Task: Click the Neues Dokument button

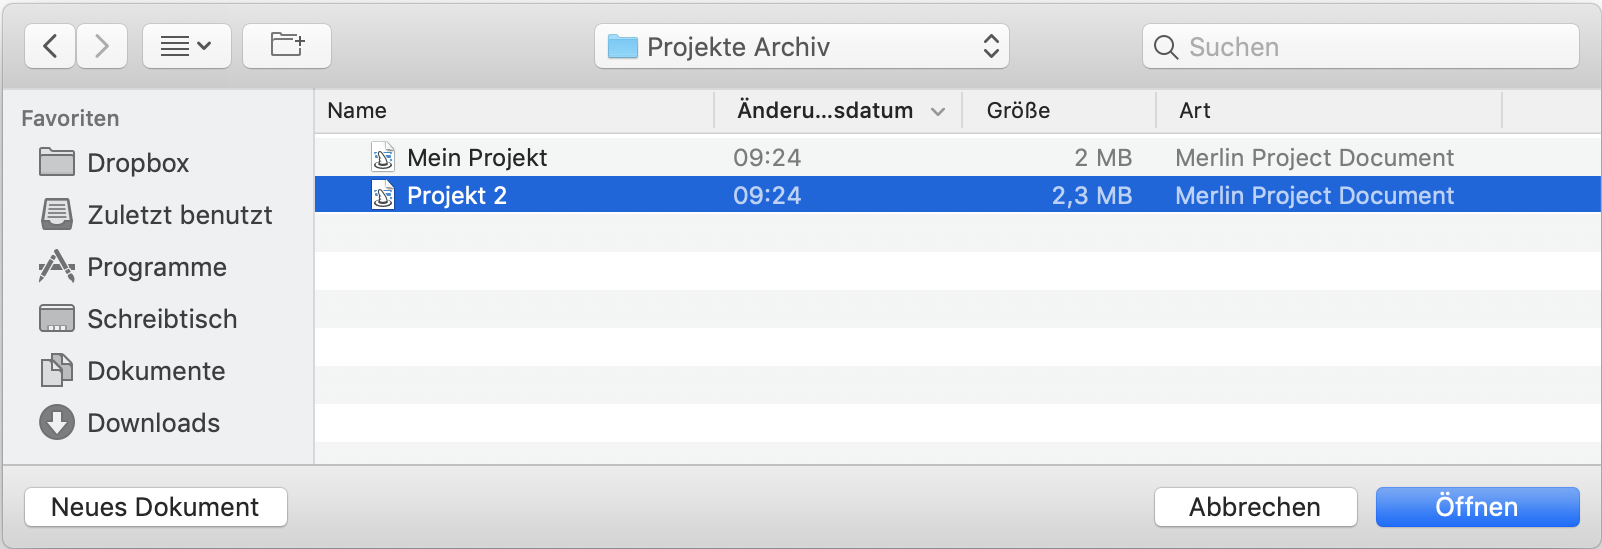Action: 156,507
